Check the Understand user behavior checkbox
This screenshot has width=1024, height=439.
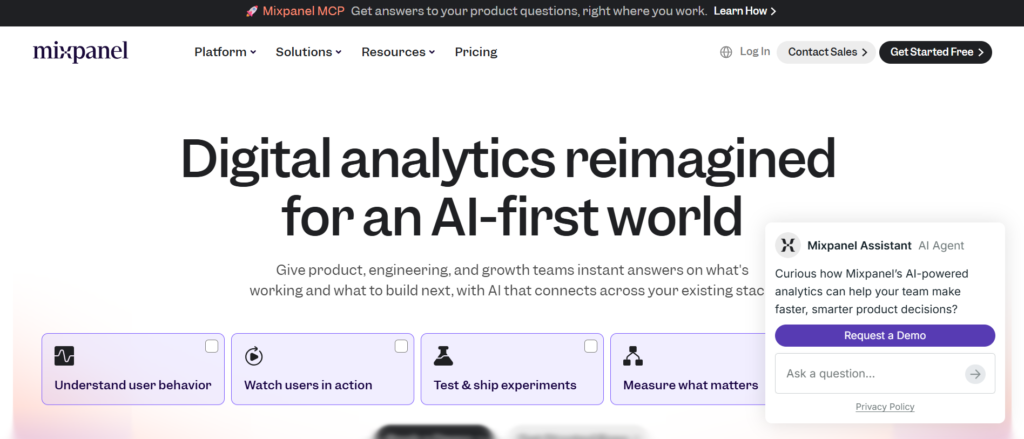212,346
